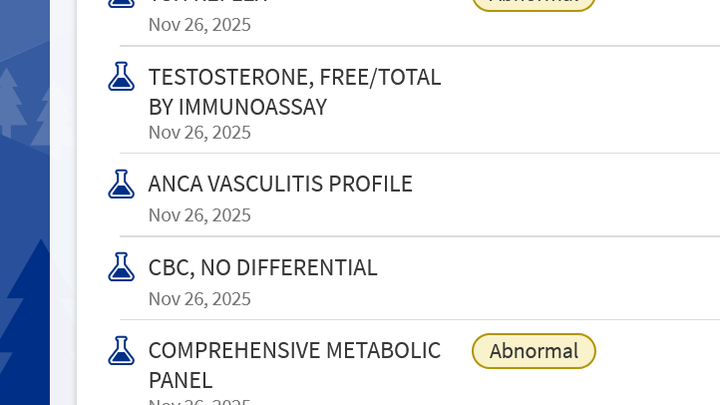Image resolution: width=720 pixels, height=405 pixels.
Task: Open the Comprehensive Metabolic Panel result
Action: [x=294, y=364]
